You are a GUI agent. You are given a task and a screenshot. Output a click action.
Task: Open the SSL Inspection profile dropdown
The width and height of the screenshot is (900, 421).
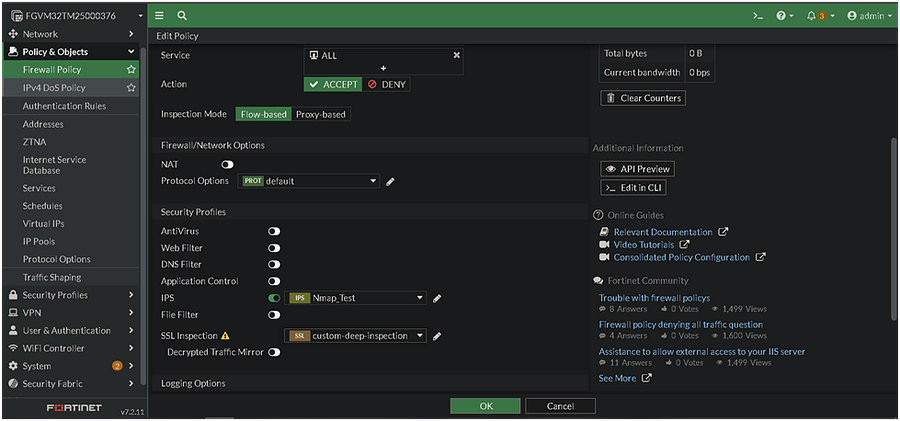[355, 336]
